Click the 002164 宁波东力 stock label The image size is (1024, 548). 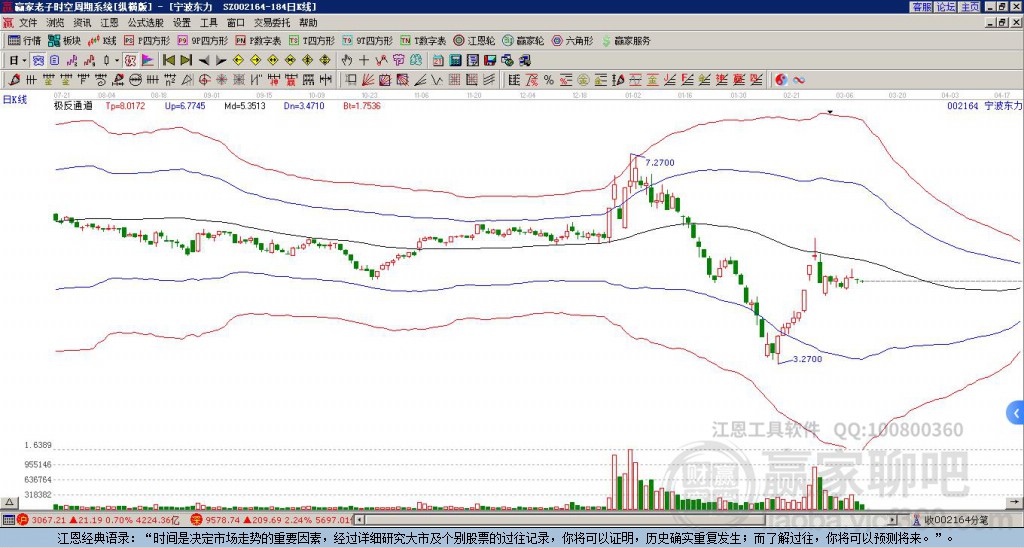point(984,105)
